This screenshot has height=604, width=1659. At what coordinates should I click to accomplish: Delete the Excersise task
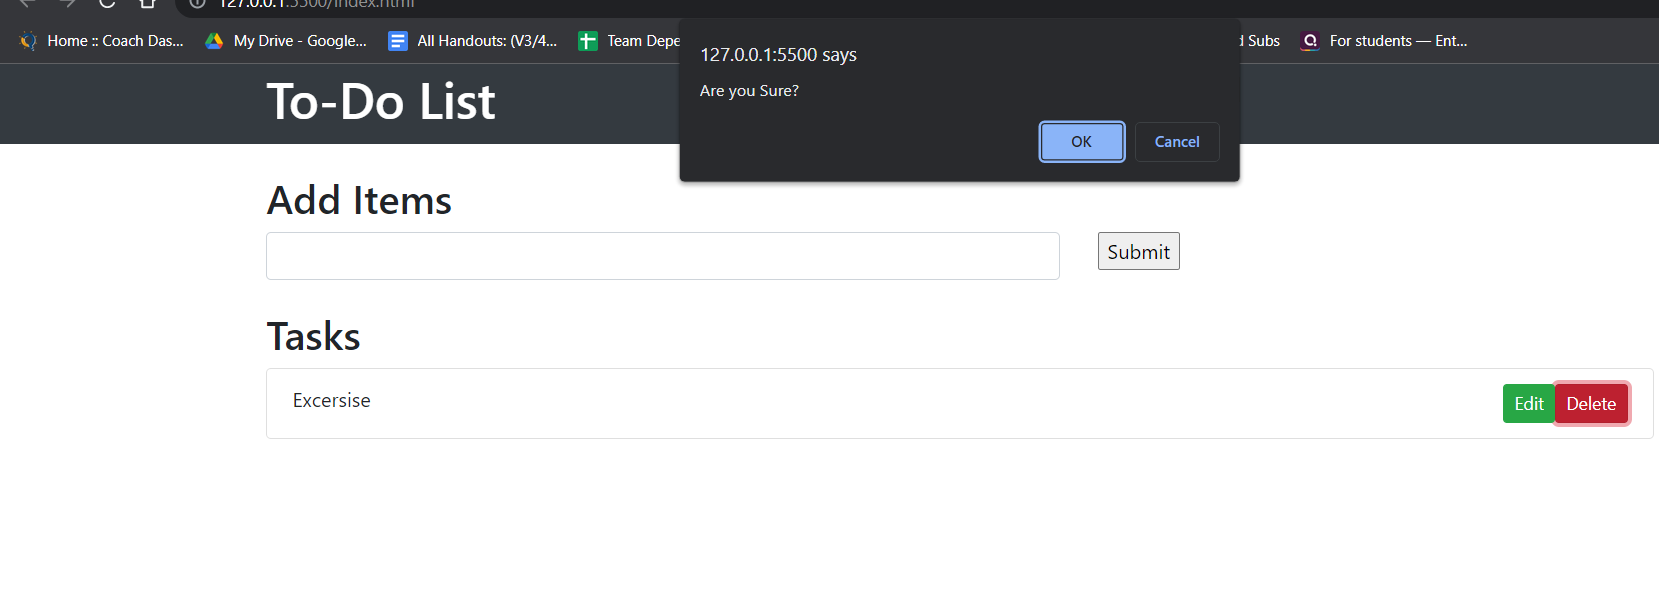coord(1591,404)
